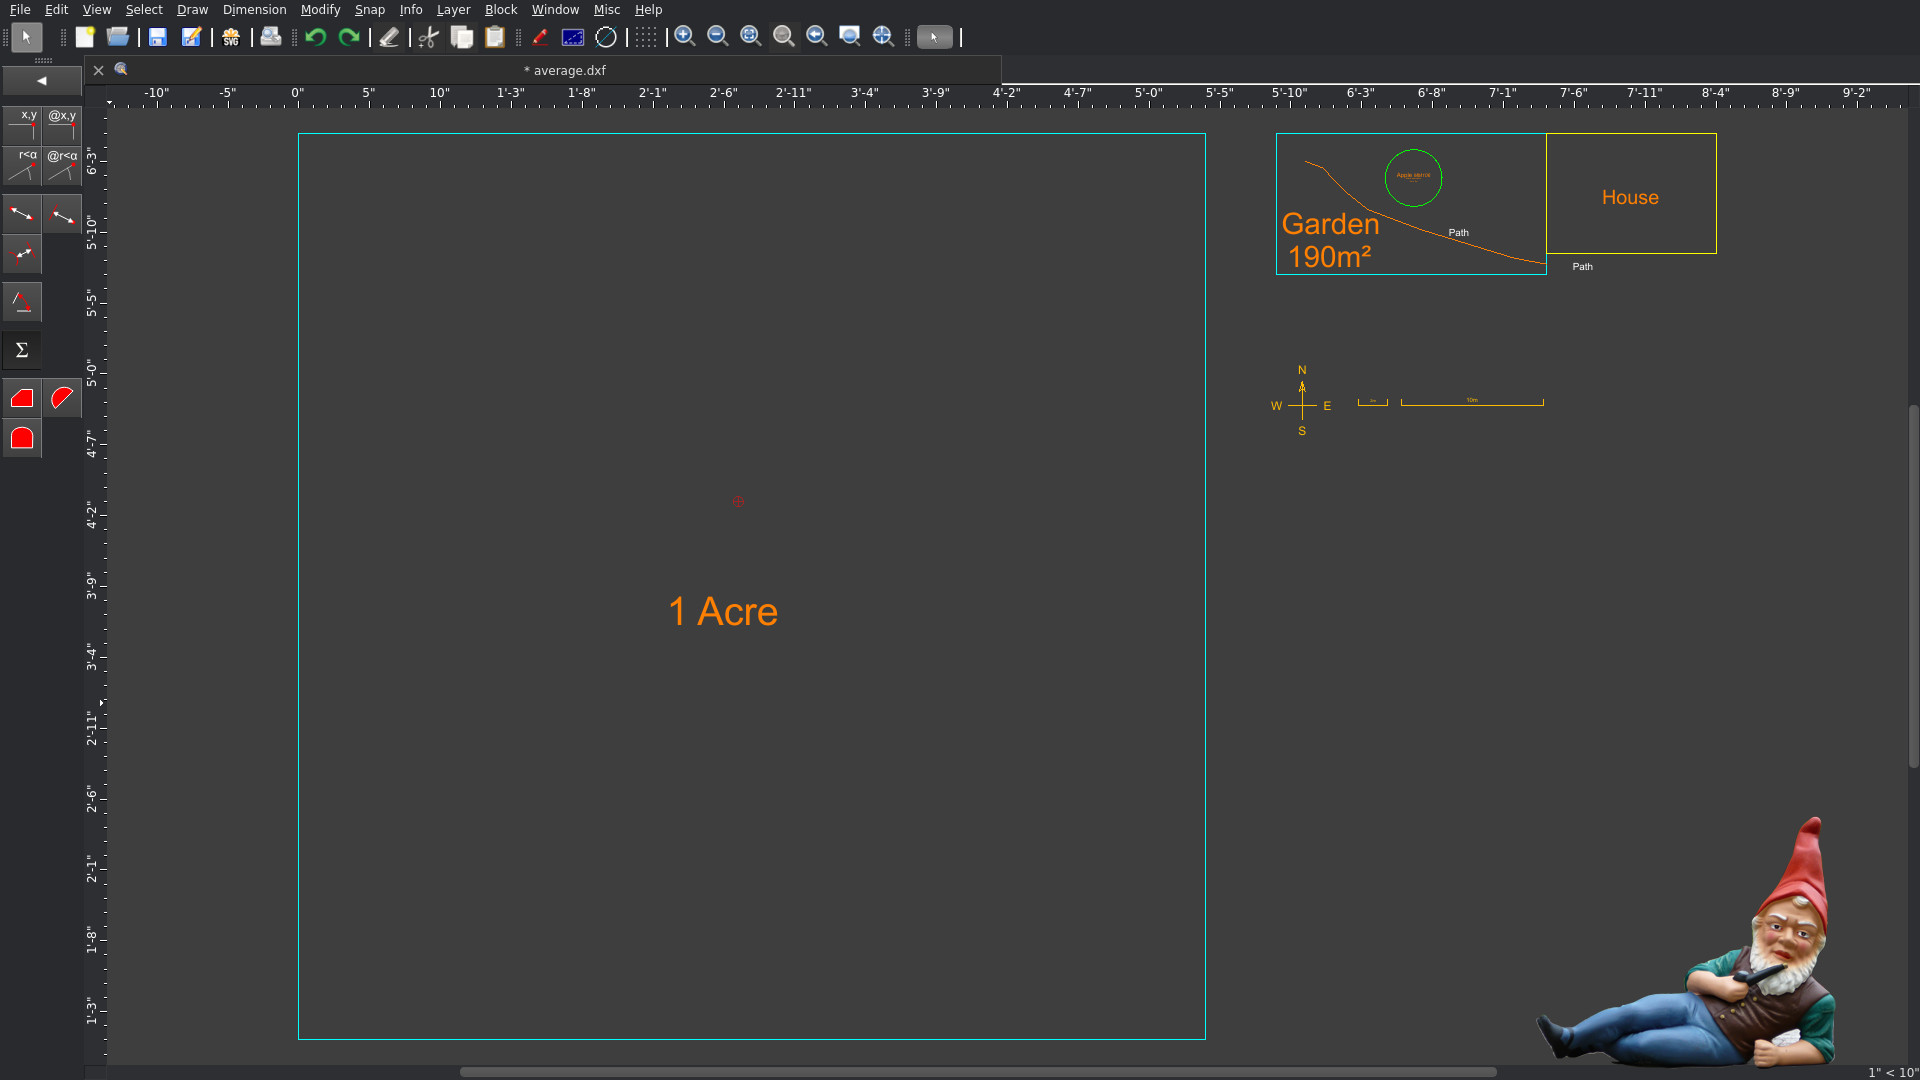Viewport: 1920px width, 1080px height.
Task: Click the Undo arrow icon
Action: coord(316,37)
